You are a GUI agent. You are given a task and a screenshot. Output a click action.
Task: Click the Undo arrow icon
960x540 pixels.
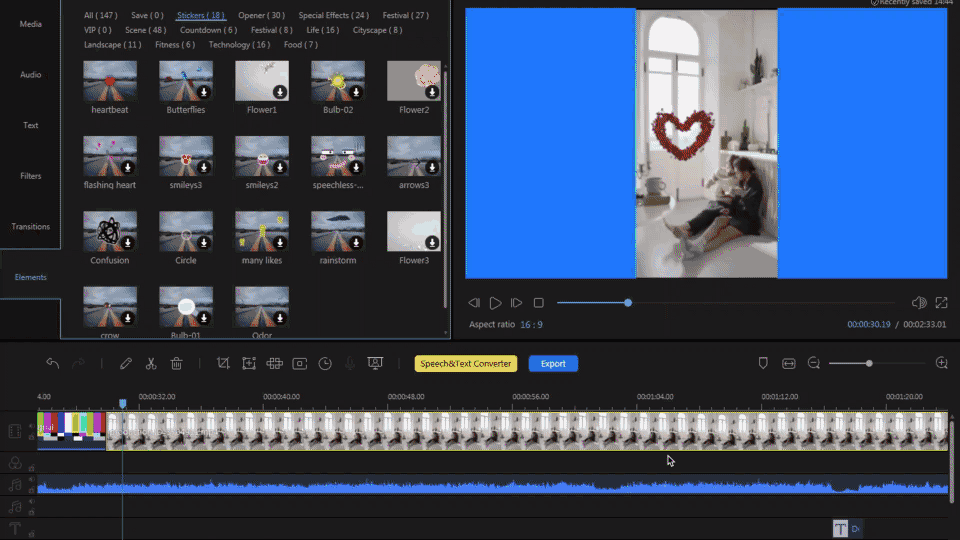(x=53, y=363)
